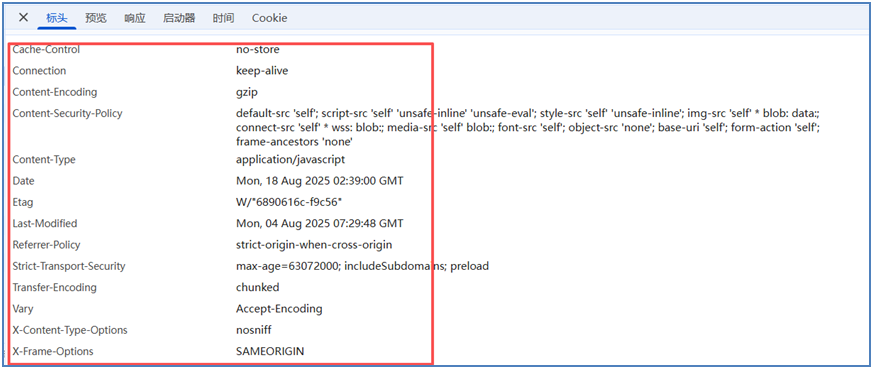This screenshot has height=369, width=873.
Task: Close the request details panel
Action: click(23, 17)
